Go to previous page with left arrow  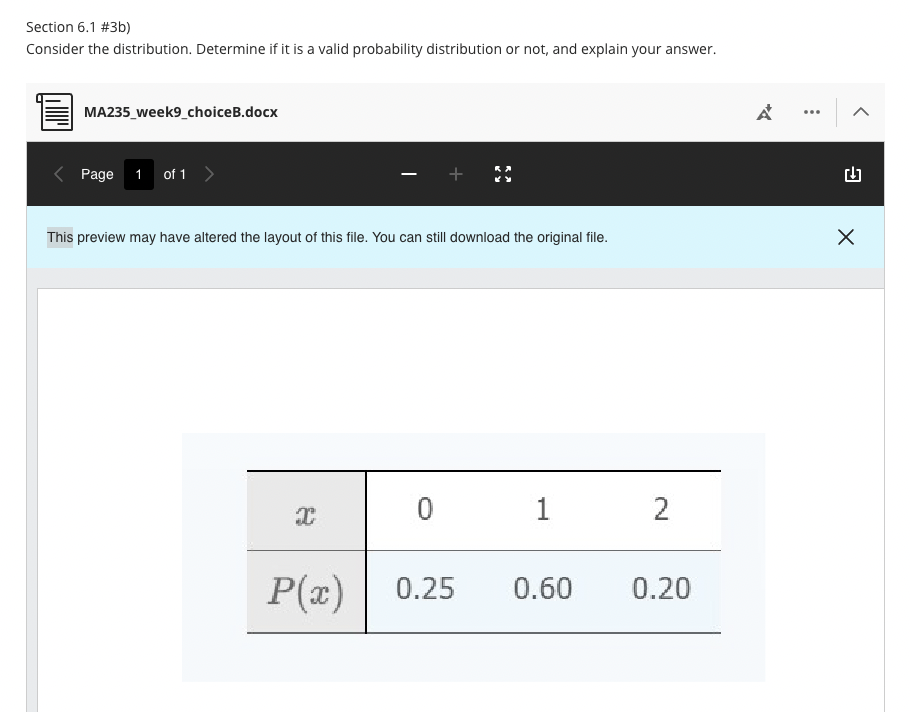pos(58,174)
